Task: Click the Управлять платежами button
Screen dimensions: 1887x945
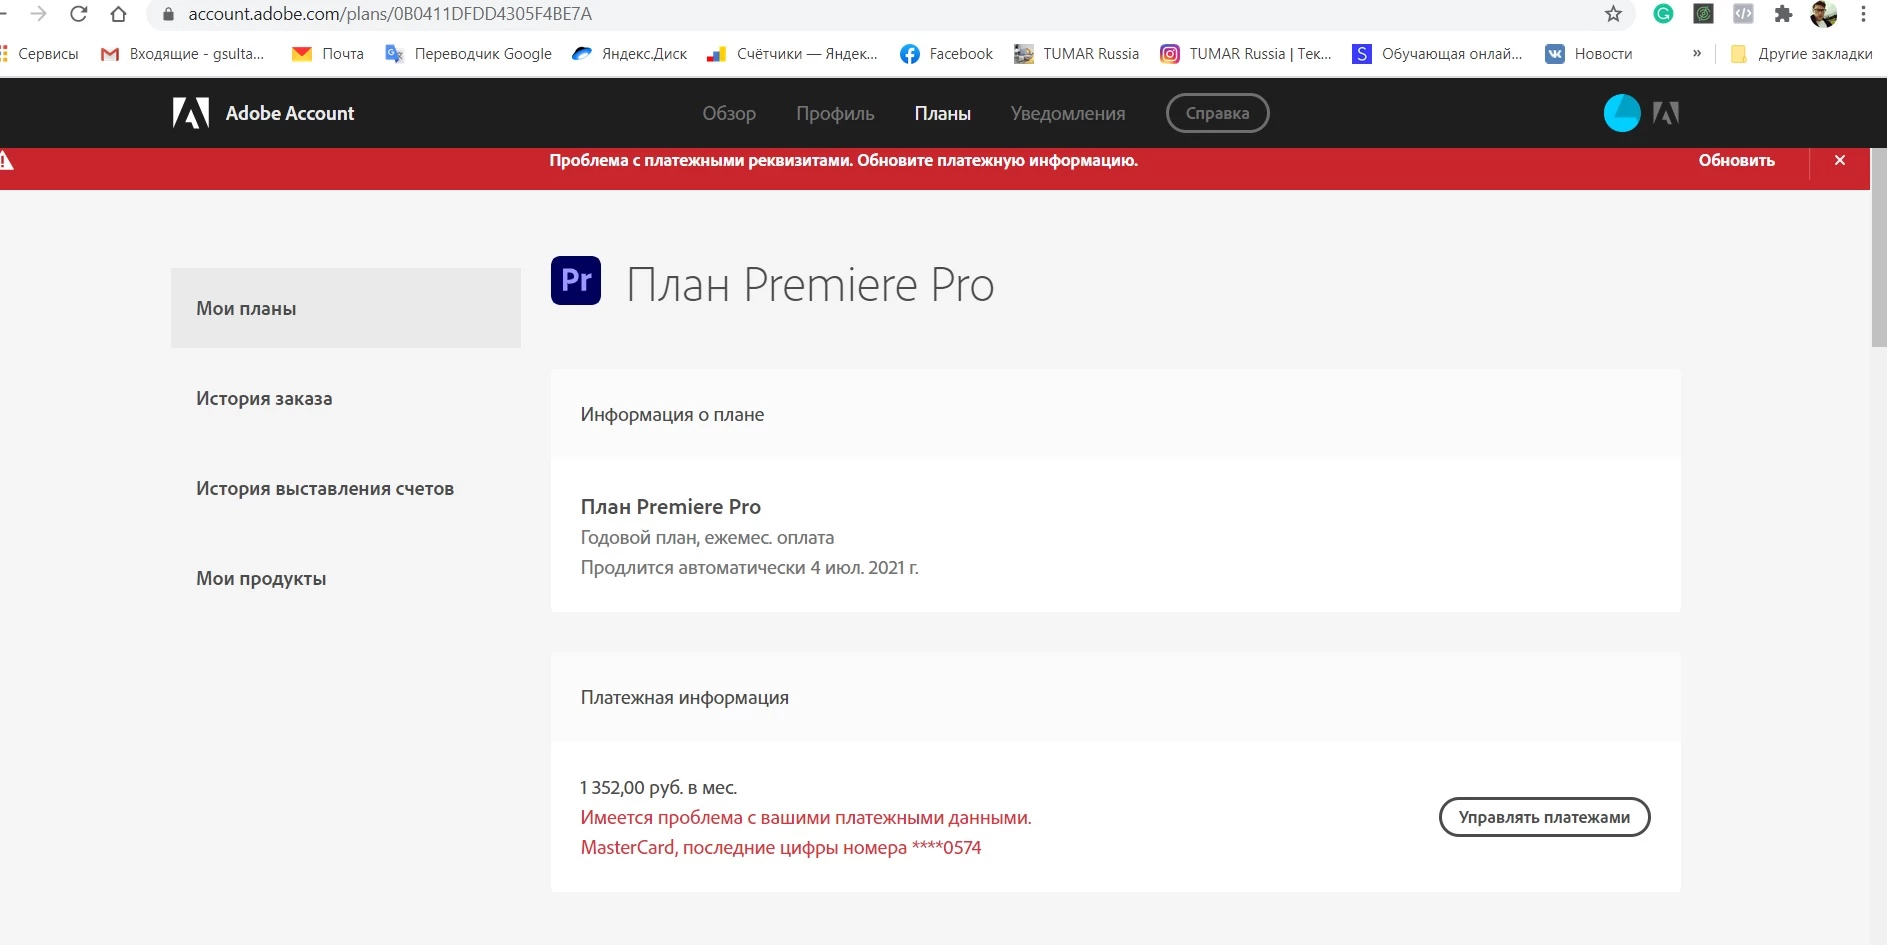Action: coord(1544,817)
